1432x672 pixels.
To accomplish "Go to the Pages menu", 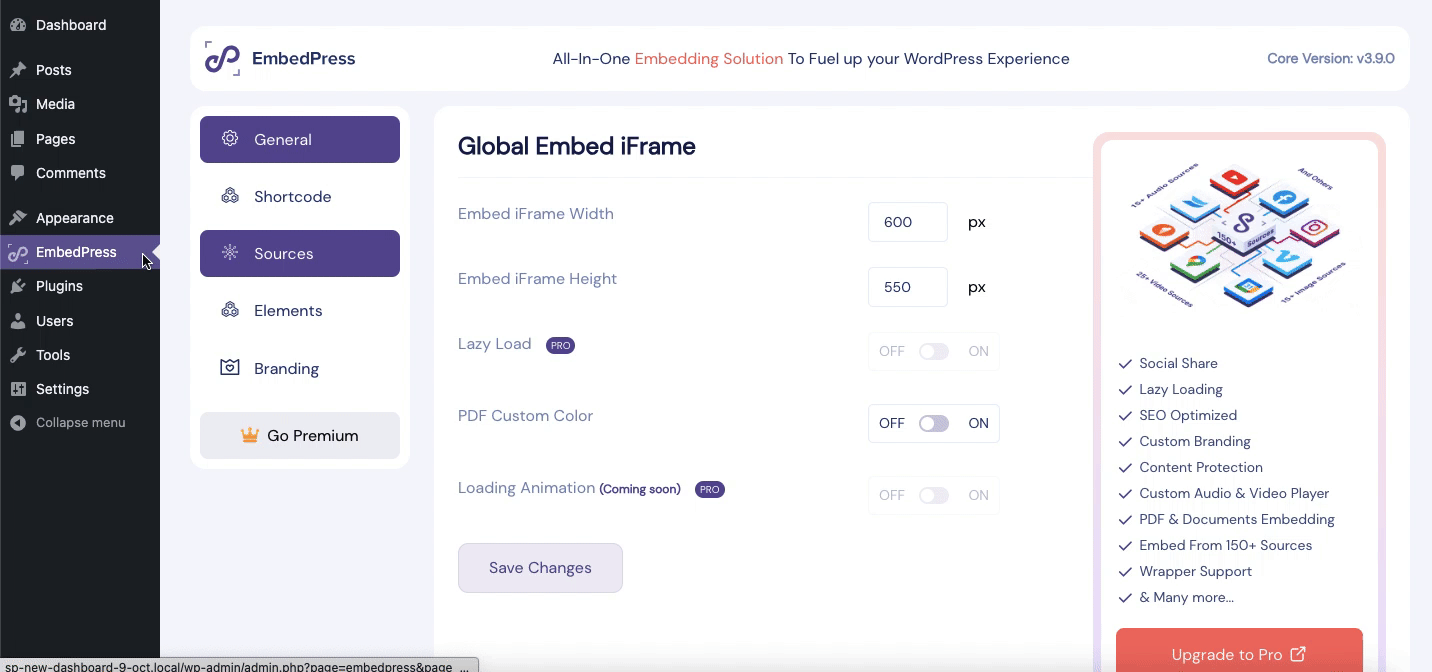I will click(80, 139).
